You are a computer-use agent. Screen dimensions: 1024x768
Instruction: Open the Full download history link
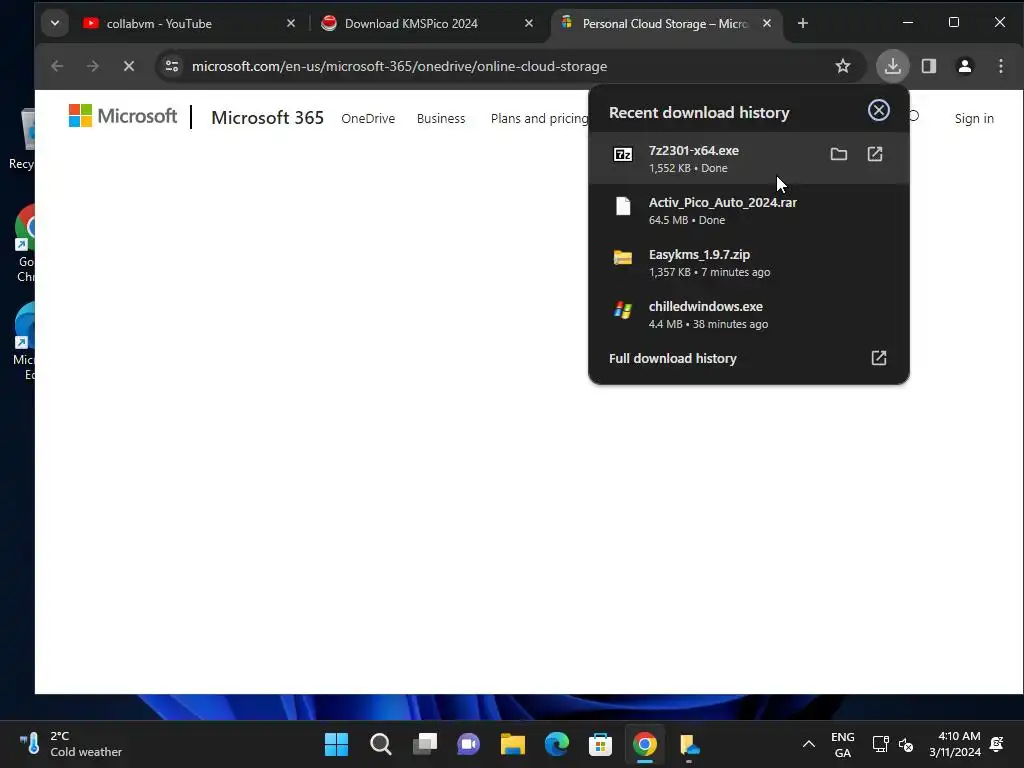tap(673, 358)
